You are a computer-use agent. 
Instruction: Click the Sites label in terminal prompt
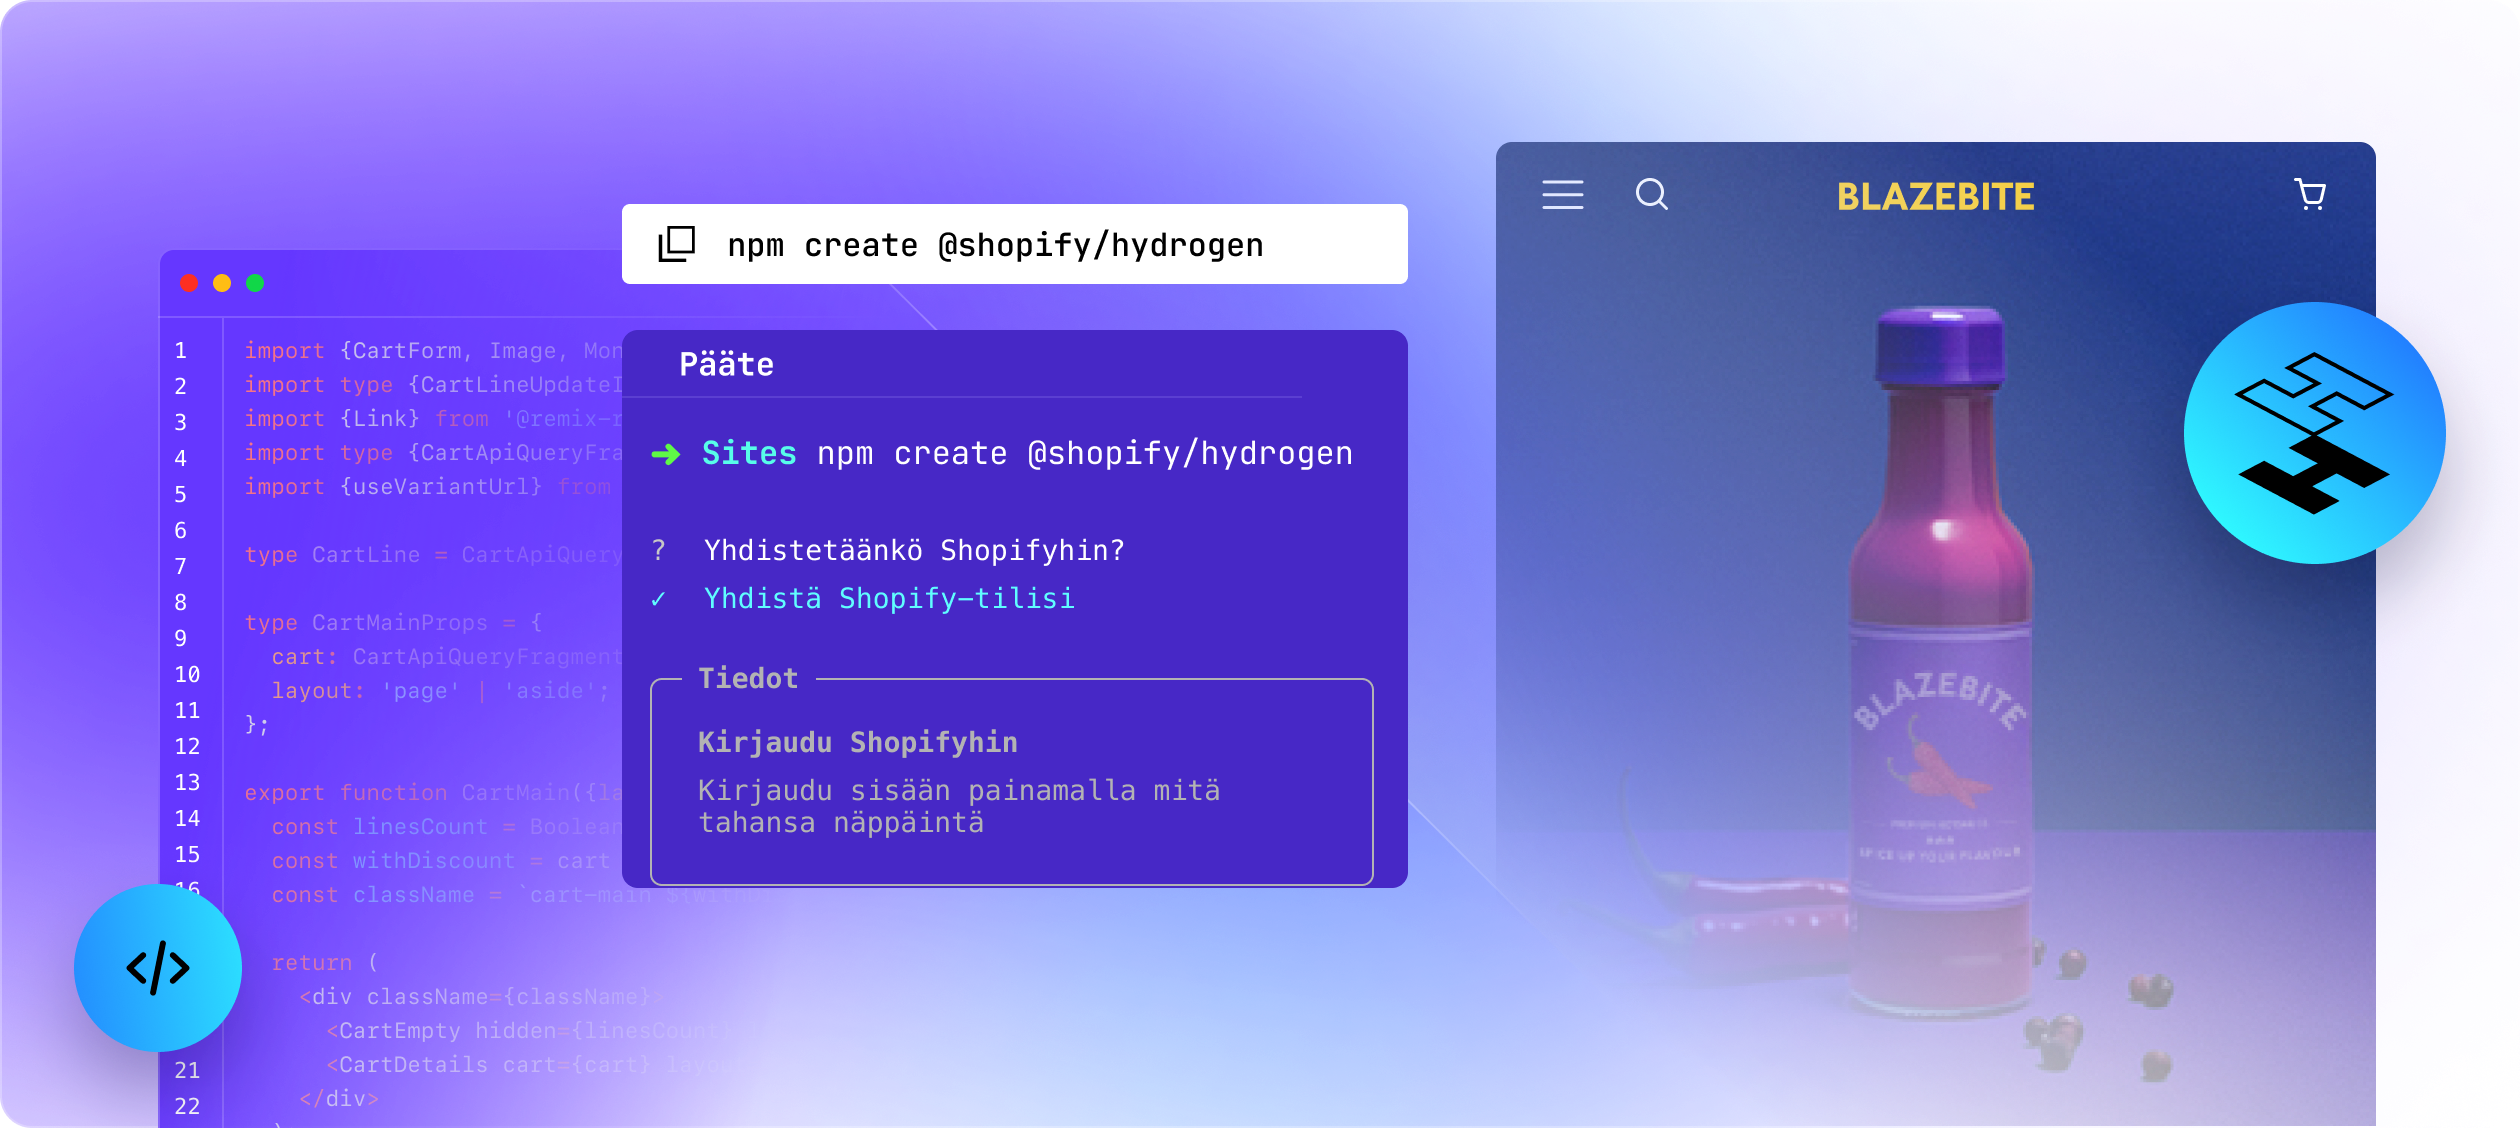749,453
